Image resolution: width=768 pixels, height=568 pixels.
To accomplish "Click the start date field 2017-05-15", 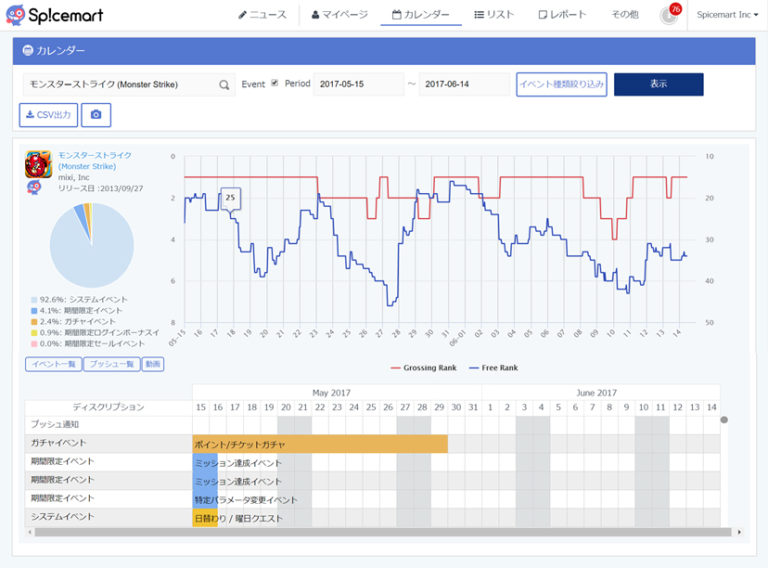I will pyautogui.click(x=359, y=84).
